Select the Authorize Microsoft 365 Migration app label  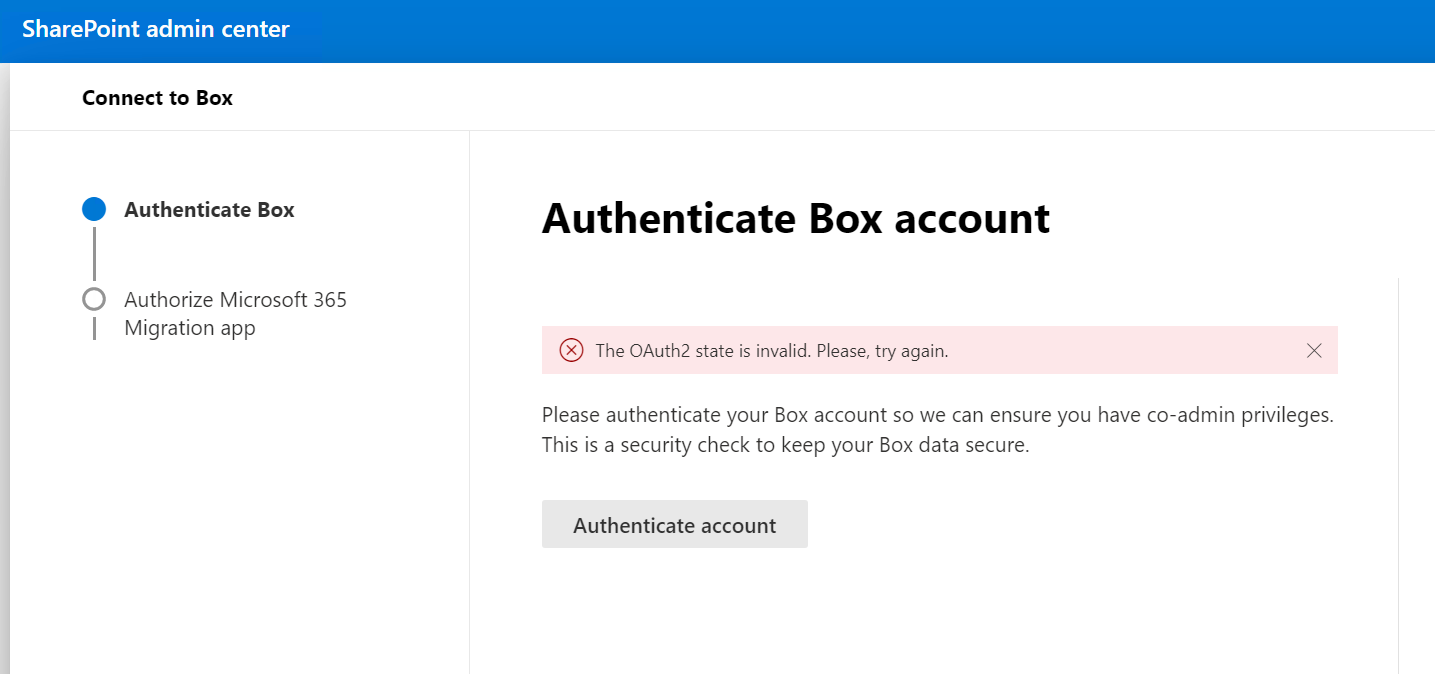tap(235, 313)
